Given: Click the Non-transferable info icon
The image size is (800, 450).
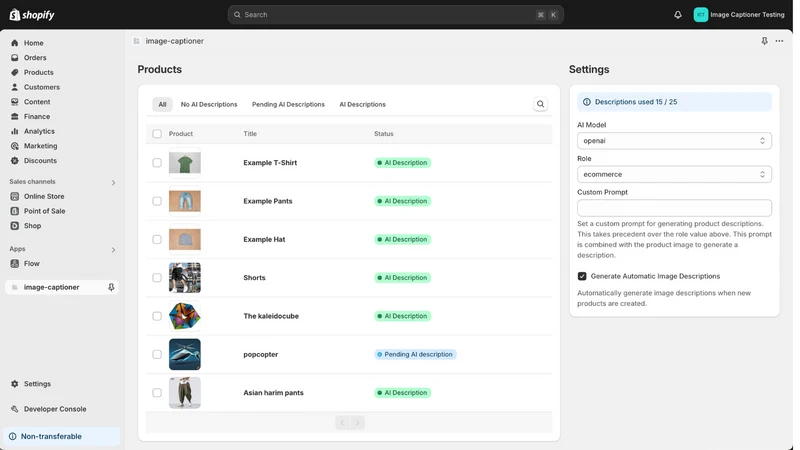Looking at the screenshot, I should click(x=13, y=437).
